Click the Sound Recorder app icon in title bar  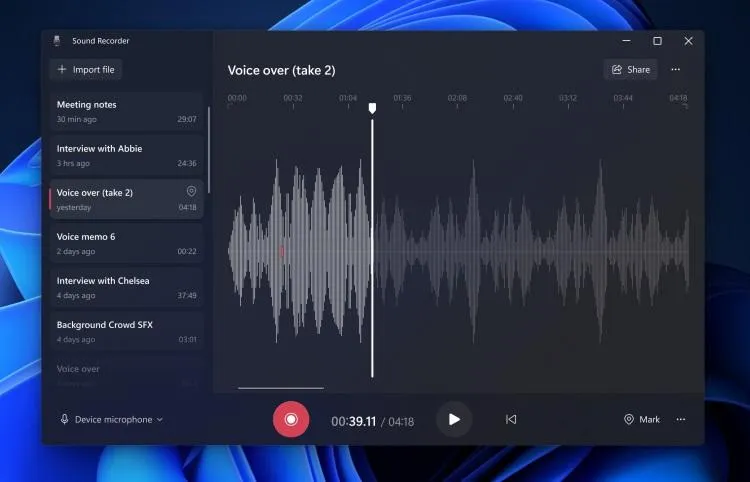[x=57, y=41]
